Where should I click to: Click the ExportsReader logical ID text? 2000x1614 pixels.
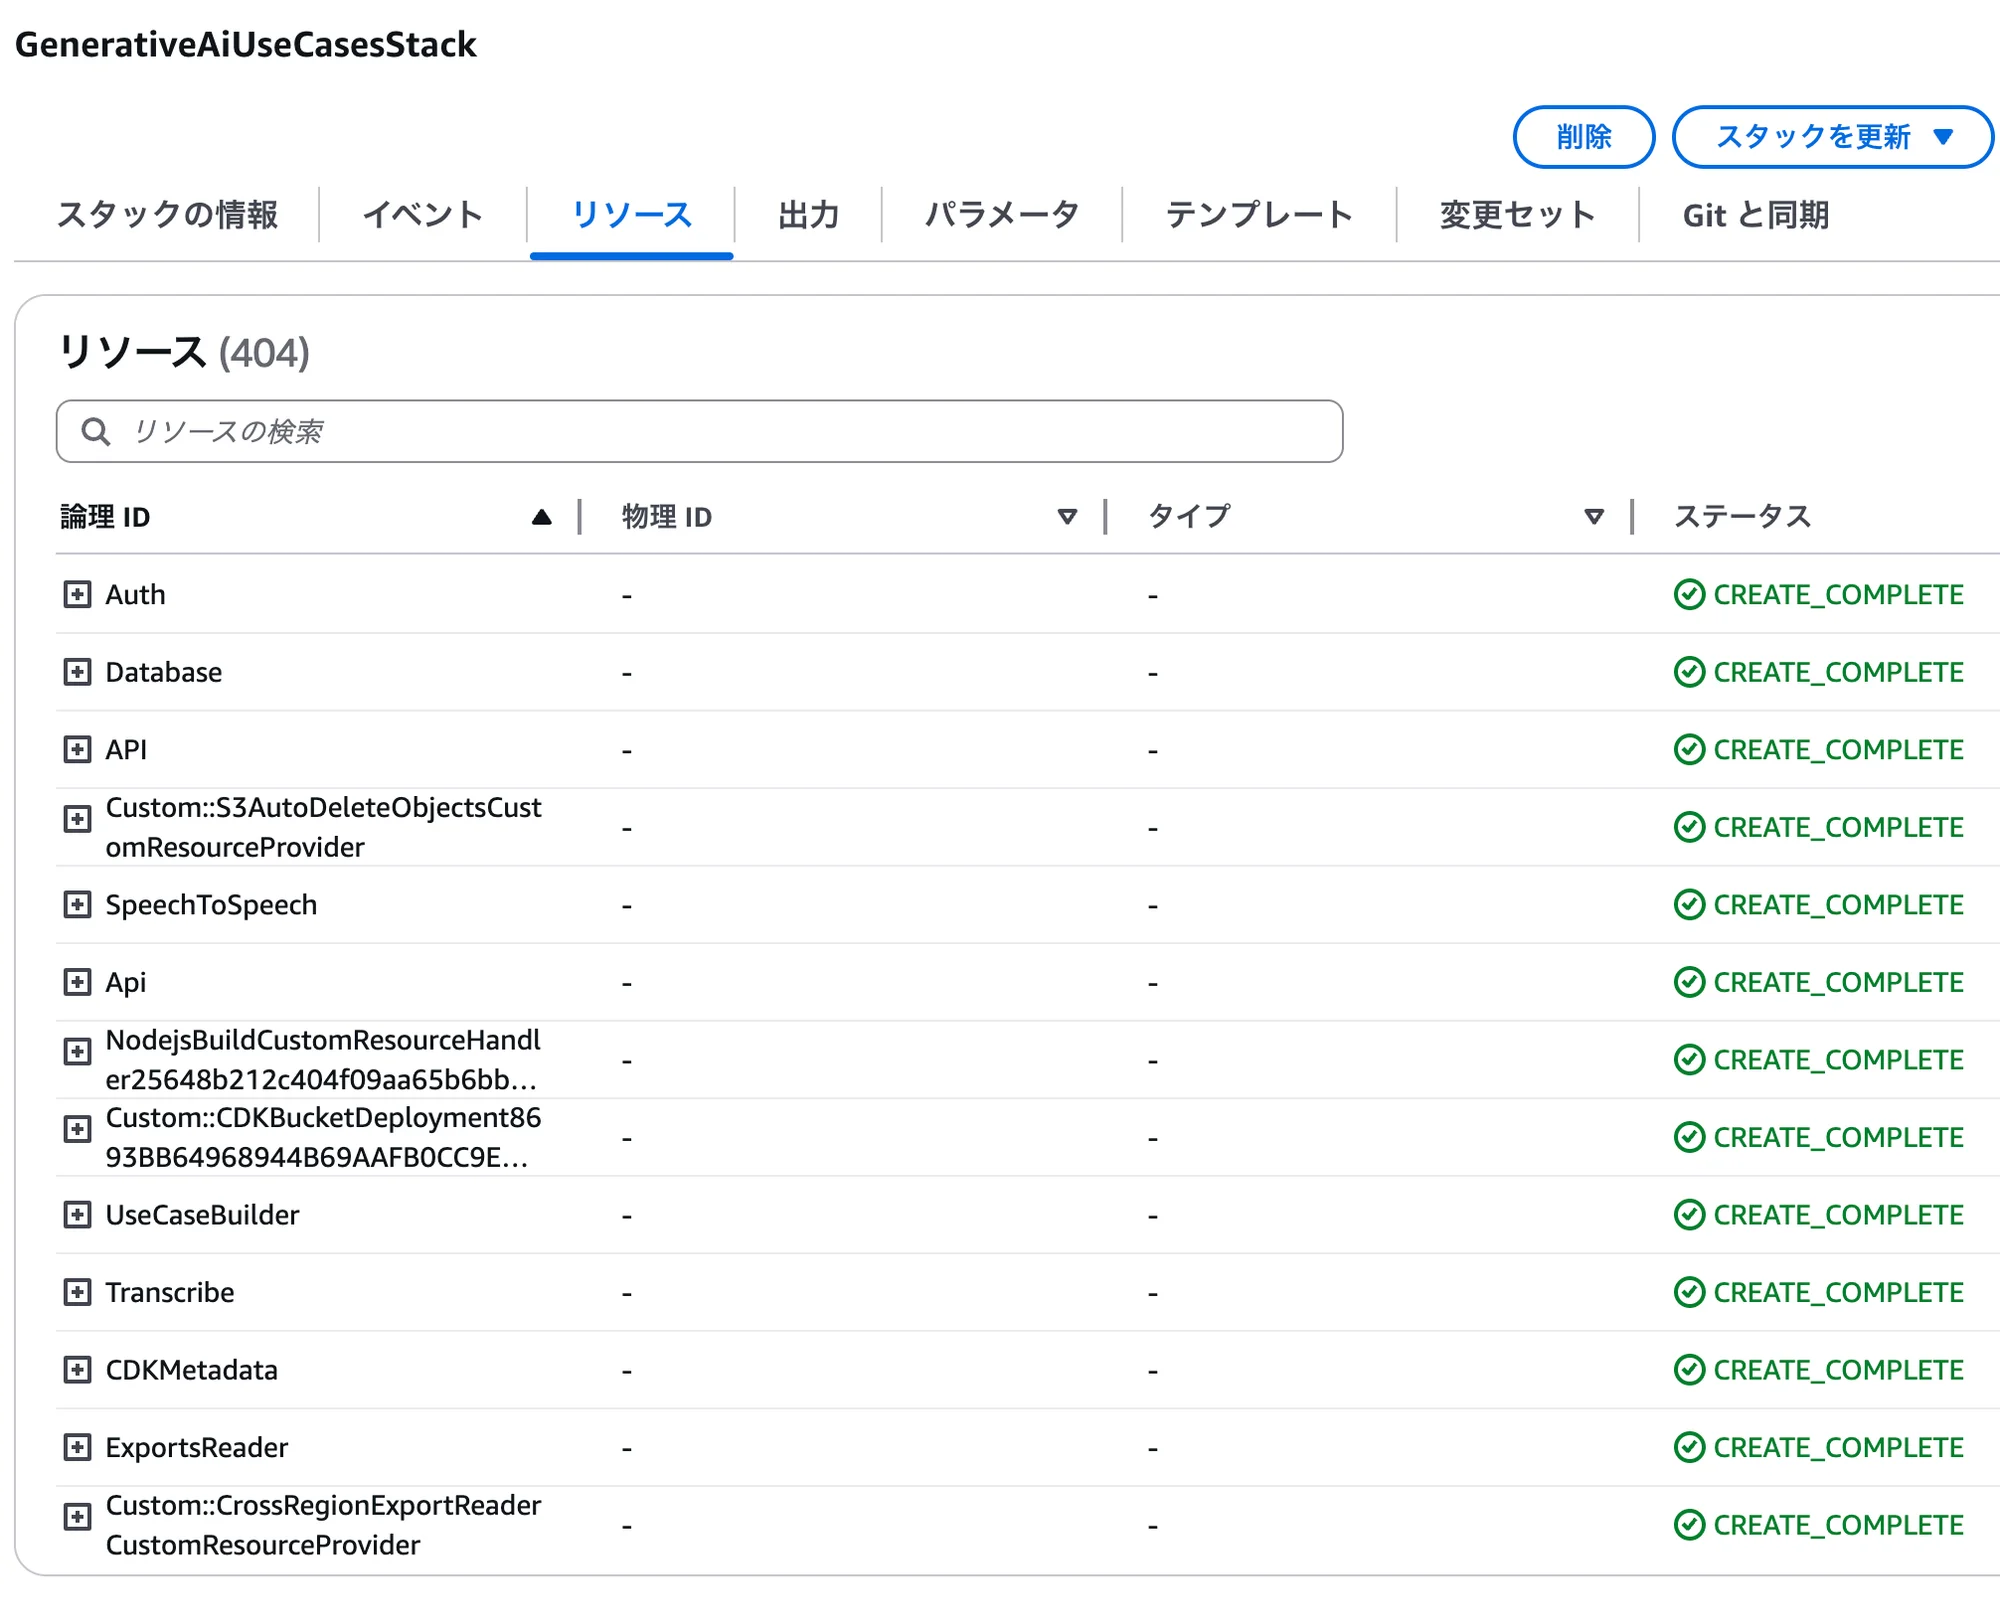tap(196, 1447)
